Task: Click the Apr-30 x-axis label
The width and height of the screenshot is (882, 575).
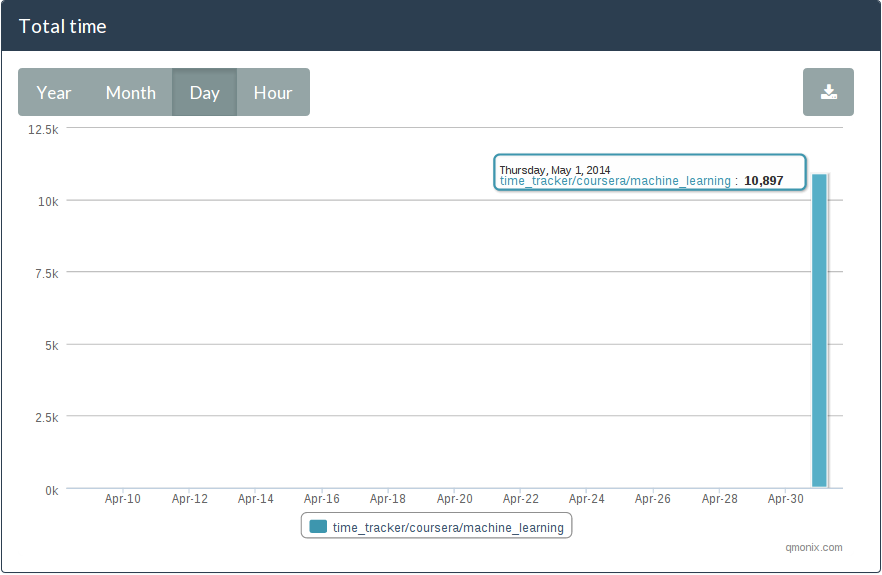Action: point(786,499)
